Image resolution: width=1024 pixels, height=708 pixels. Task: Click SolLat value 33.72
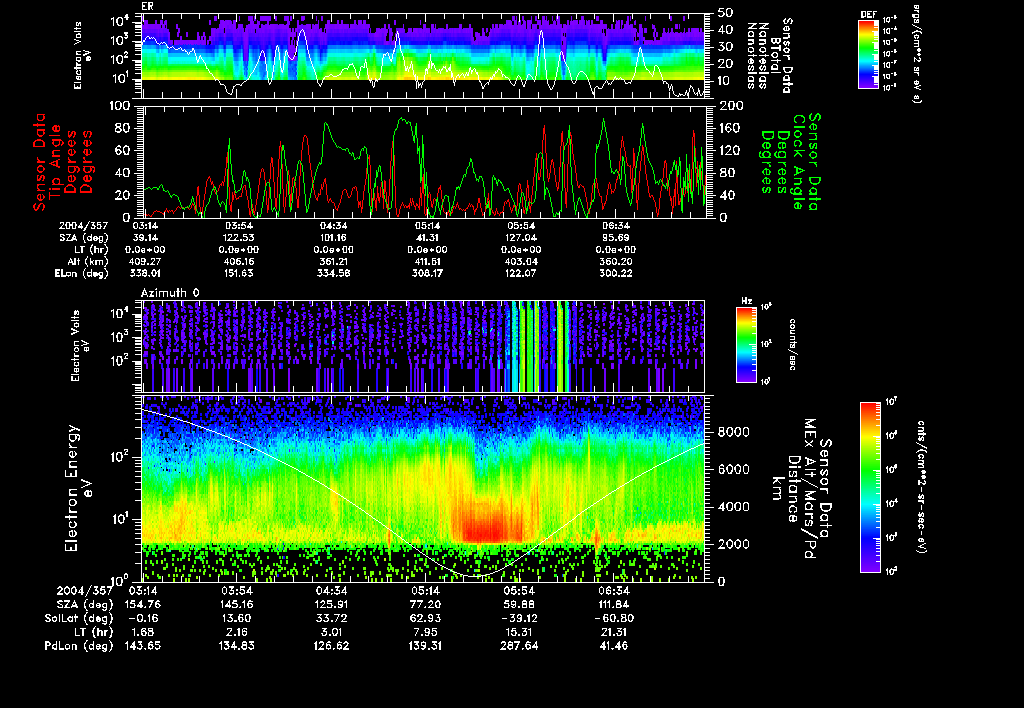(x=330, y=618)
